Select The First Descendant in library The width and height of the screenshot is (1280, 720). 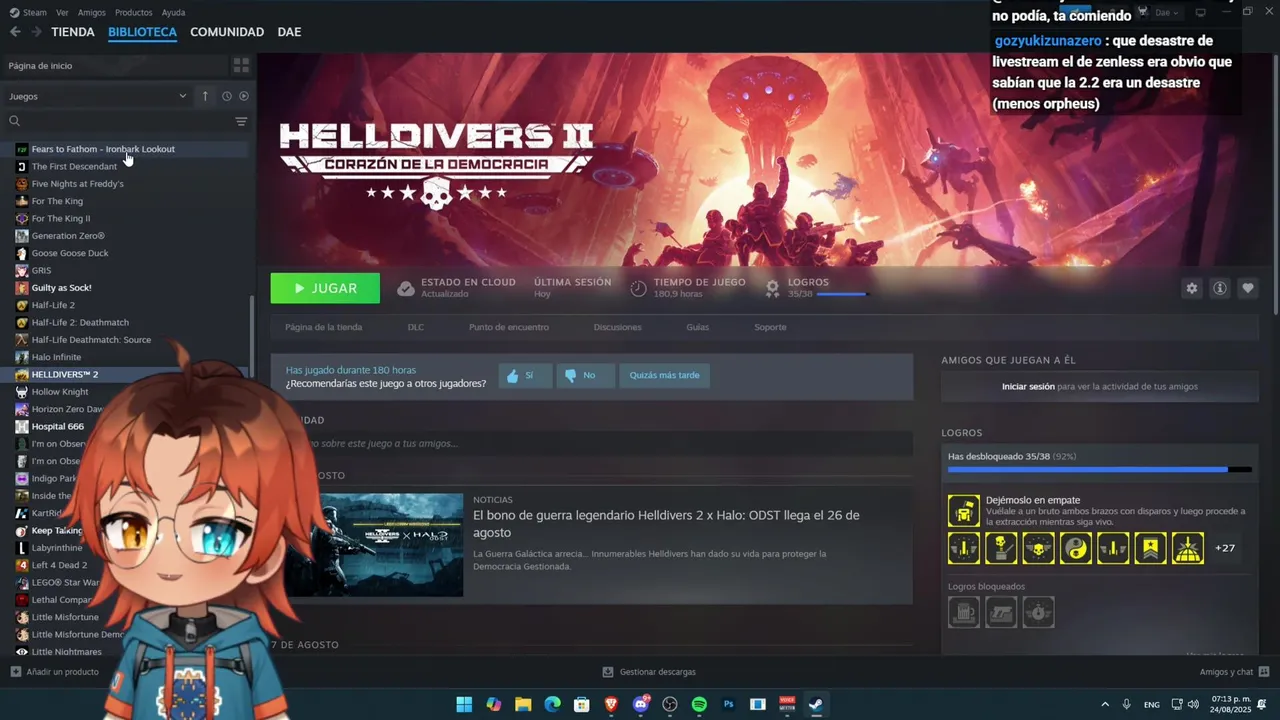[x=126, y=166]
